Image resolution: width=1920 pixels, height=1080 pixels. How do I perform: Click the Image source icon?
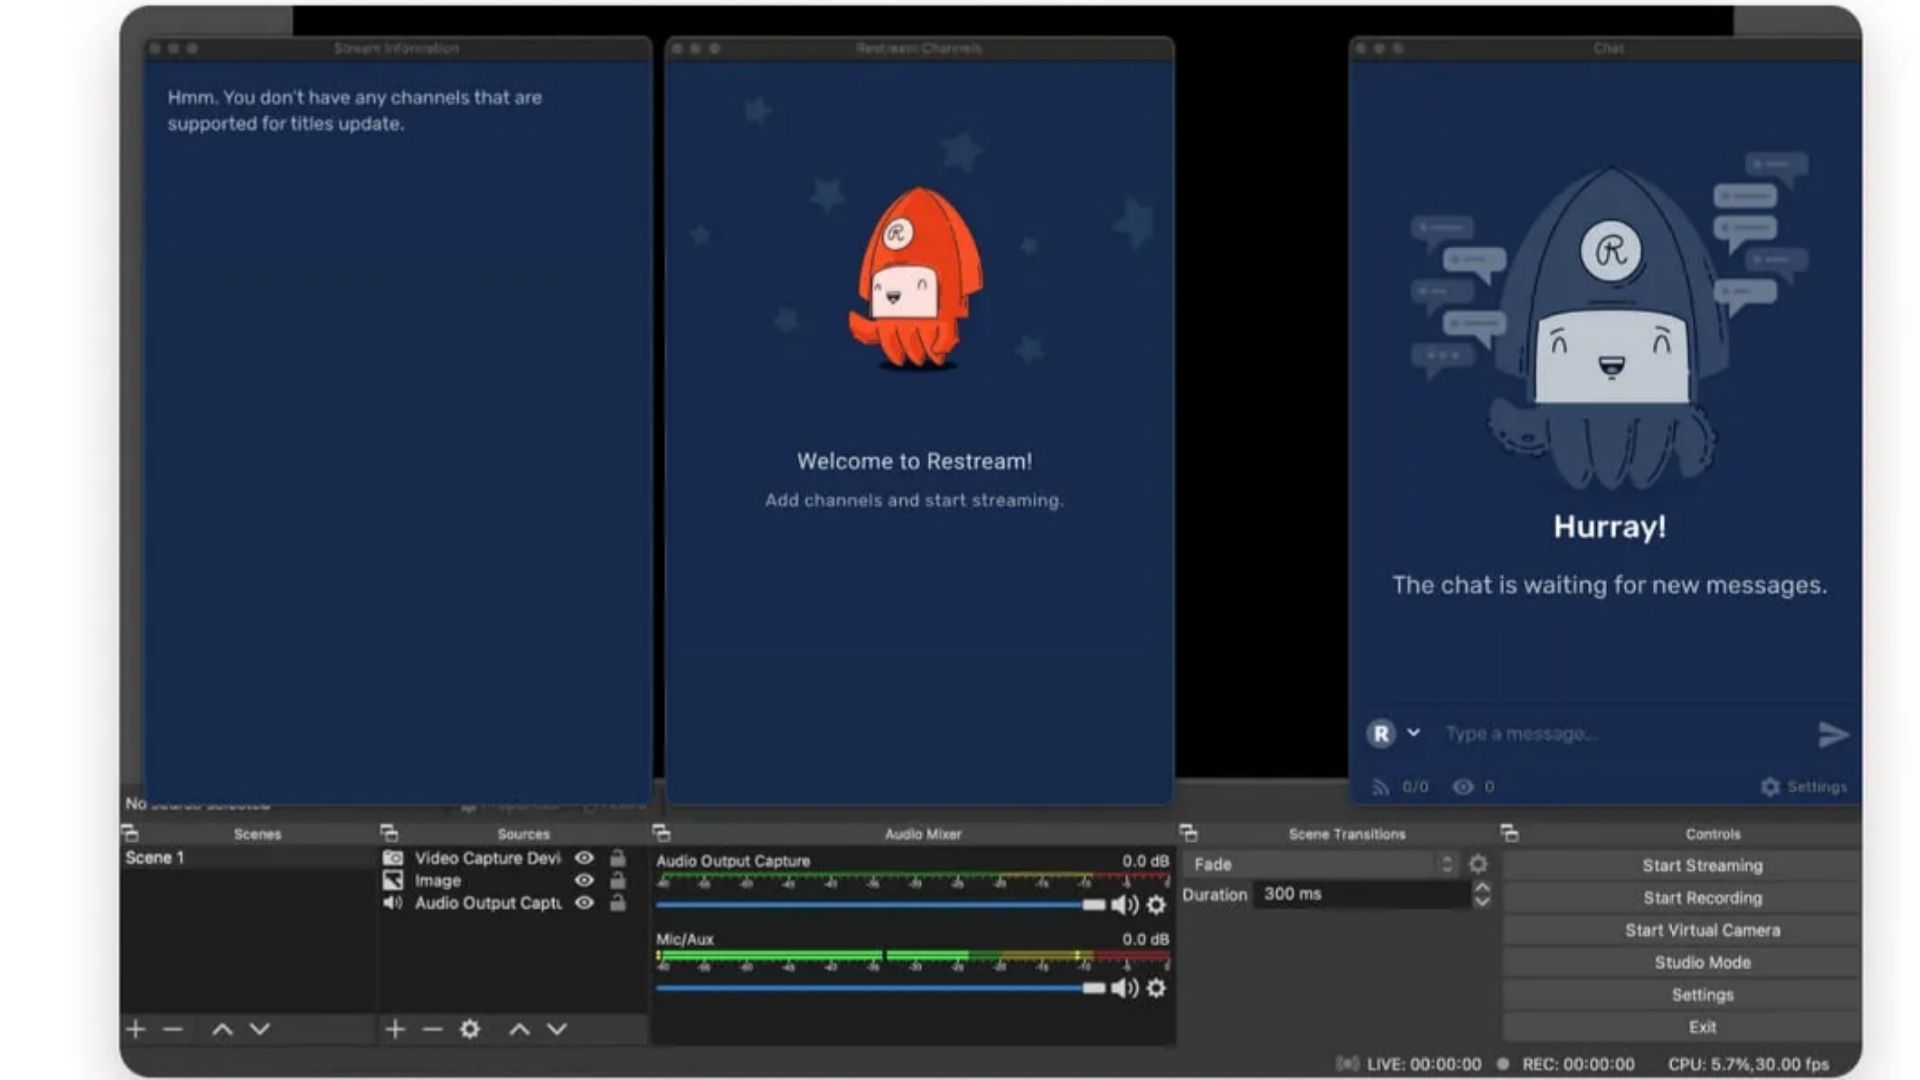(x=393, y=880)
